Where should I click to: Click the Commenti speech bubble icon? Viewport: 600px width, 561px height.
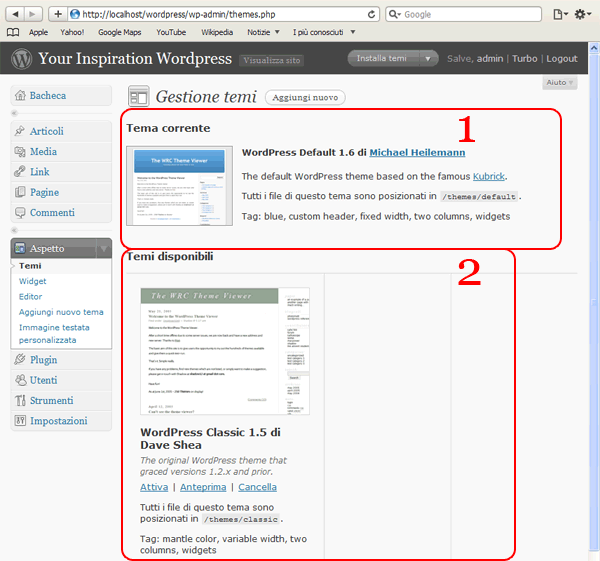20,212
